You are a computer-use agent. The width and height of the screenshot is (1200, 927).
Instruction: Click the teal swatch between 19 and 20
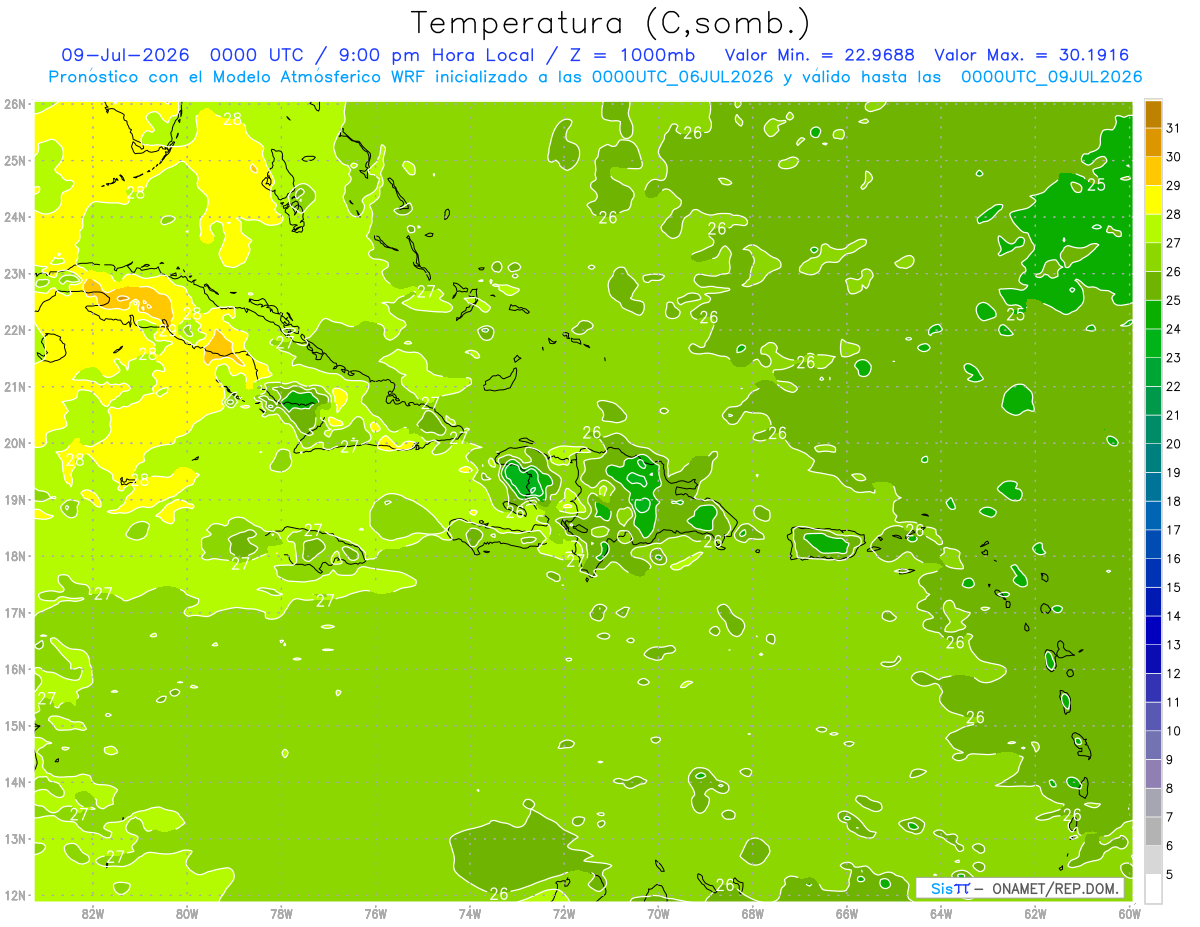1153,458
